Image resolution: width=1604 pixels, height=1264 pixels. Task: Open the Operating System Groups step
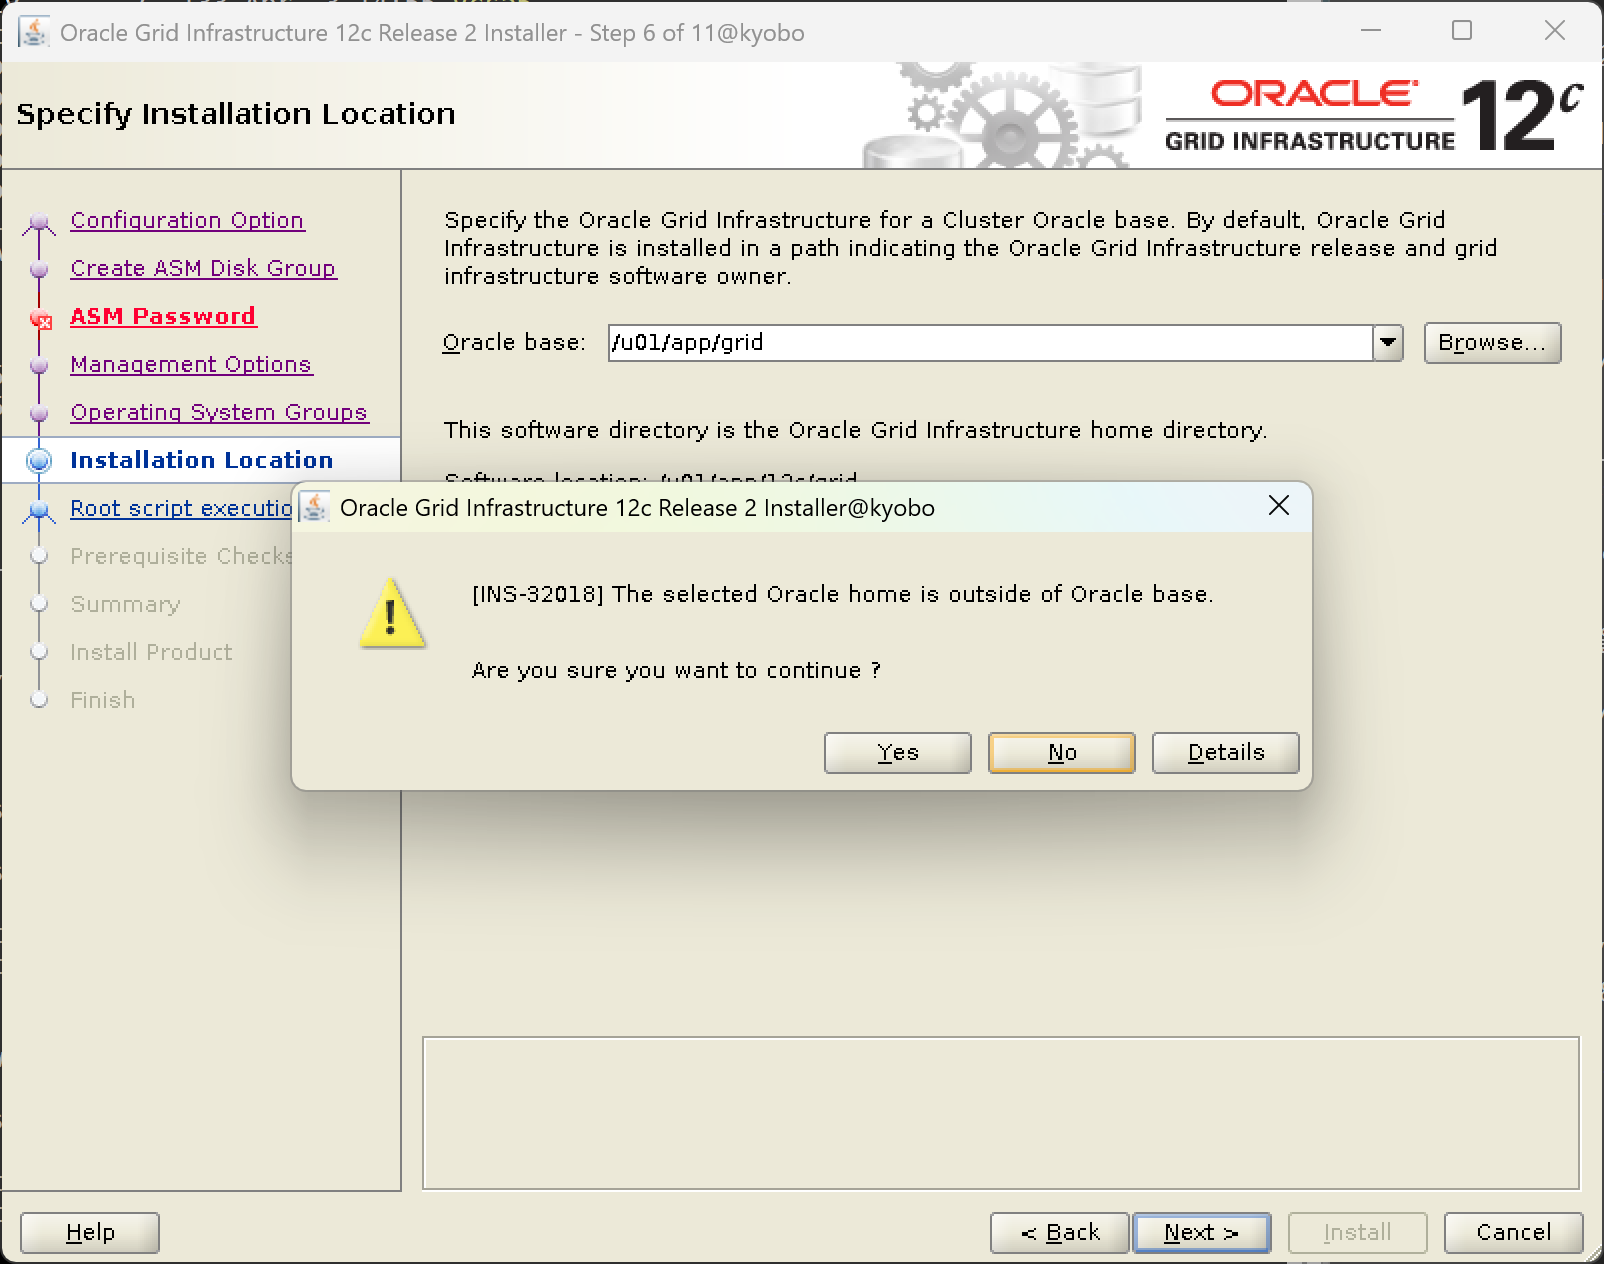pos(219,412)
